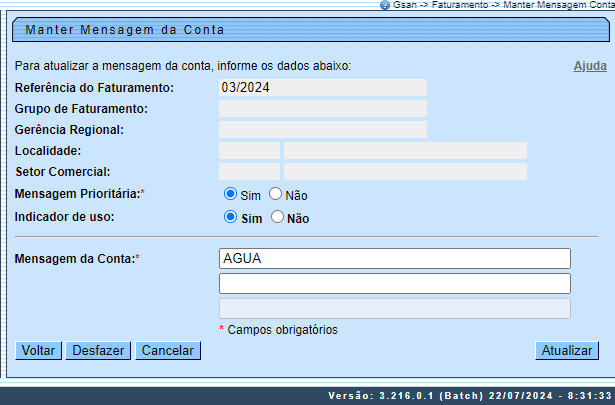The image size is (615, 405).
Task: Click the empty second Mensagem da Conta line
Action: [394, 284]
